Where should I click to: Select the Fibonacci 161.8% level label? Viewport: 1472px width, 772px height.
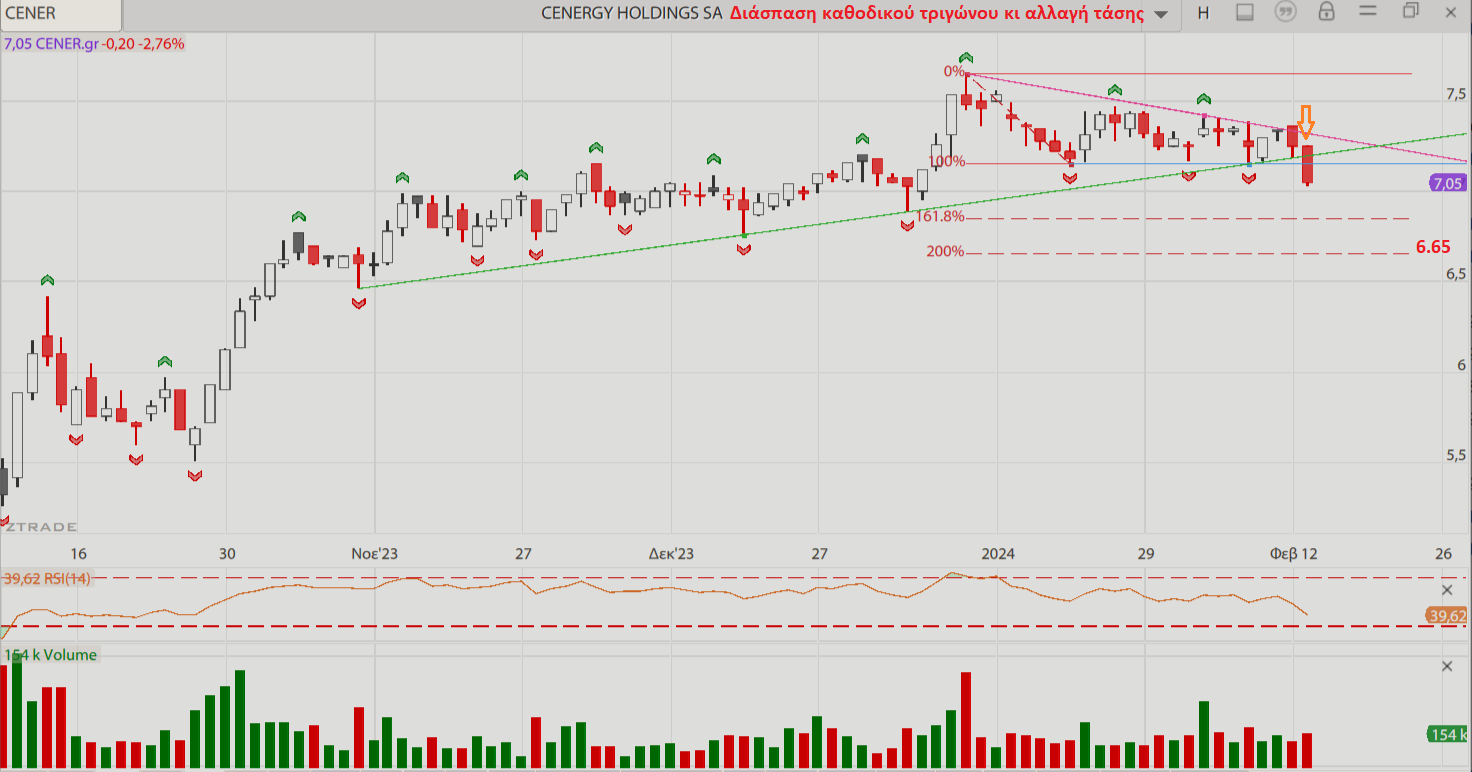940,216
